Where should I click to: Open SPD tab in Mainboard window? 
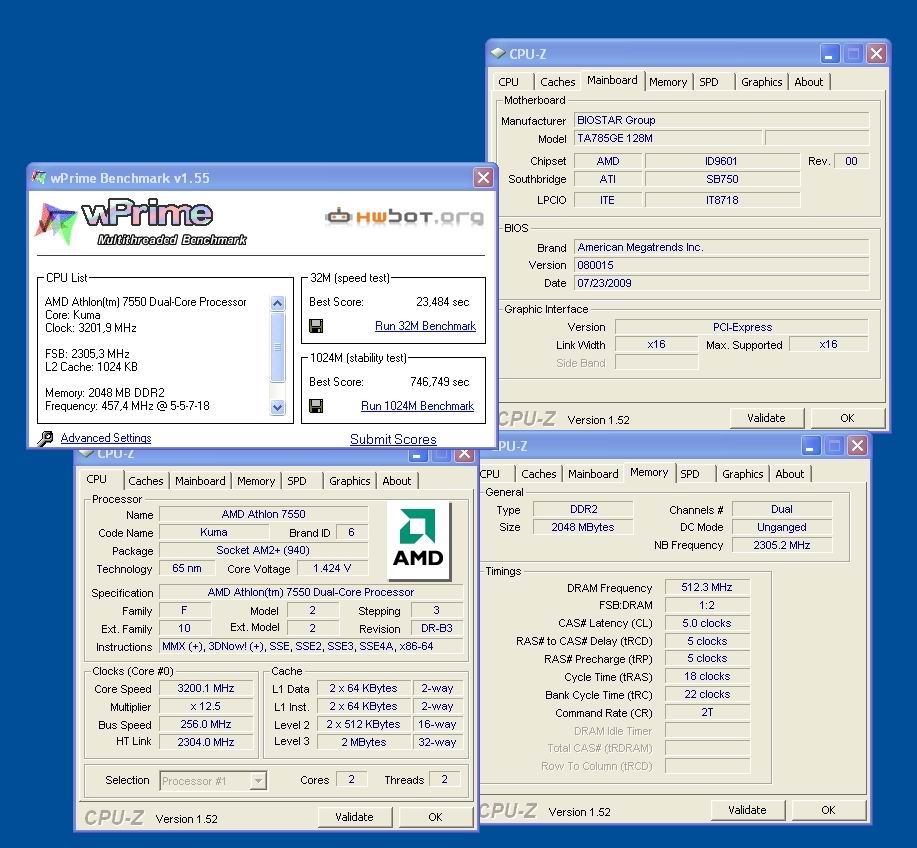click(709, 82)
